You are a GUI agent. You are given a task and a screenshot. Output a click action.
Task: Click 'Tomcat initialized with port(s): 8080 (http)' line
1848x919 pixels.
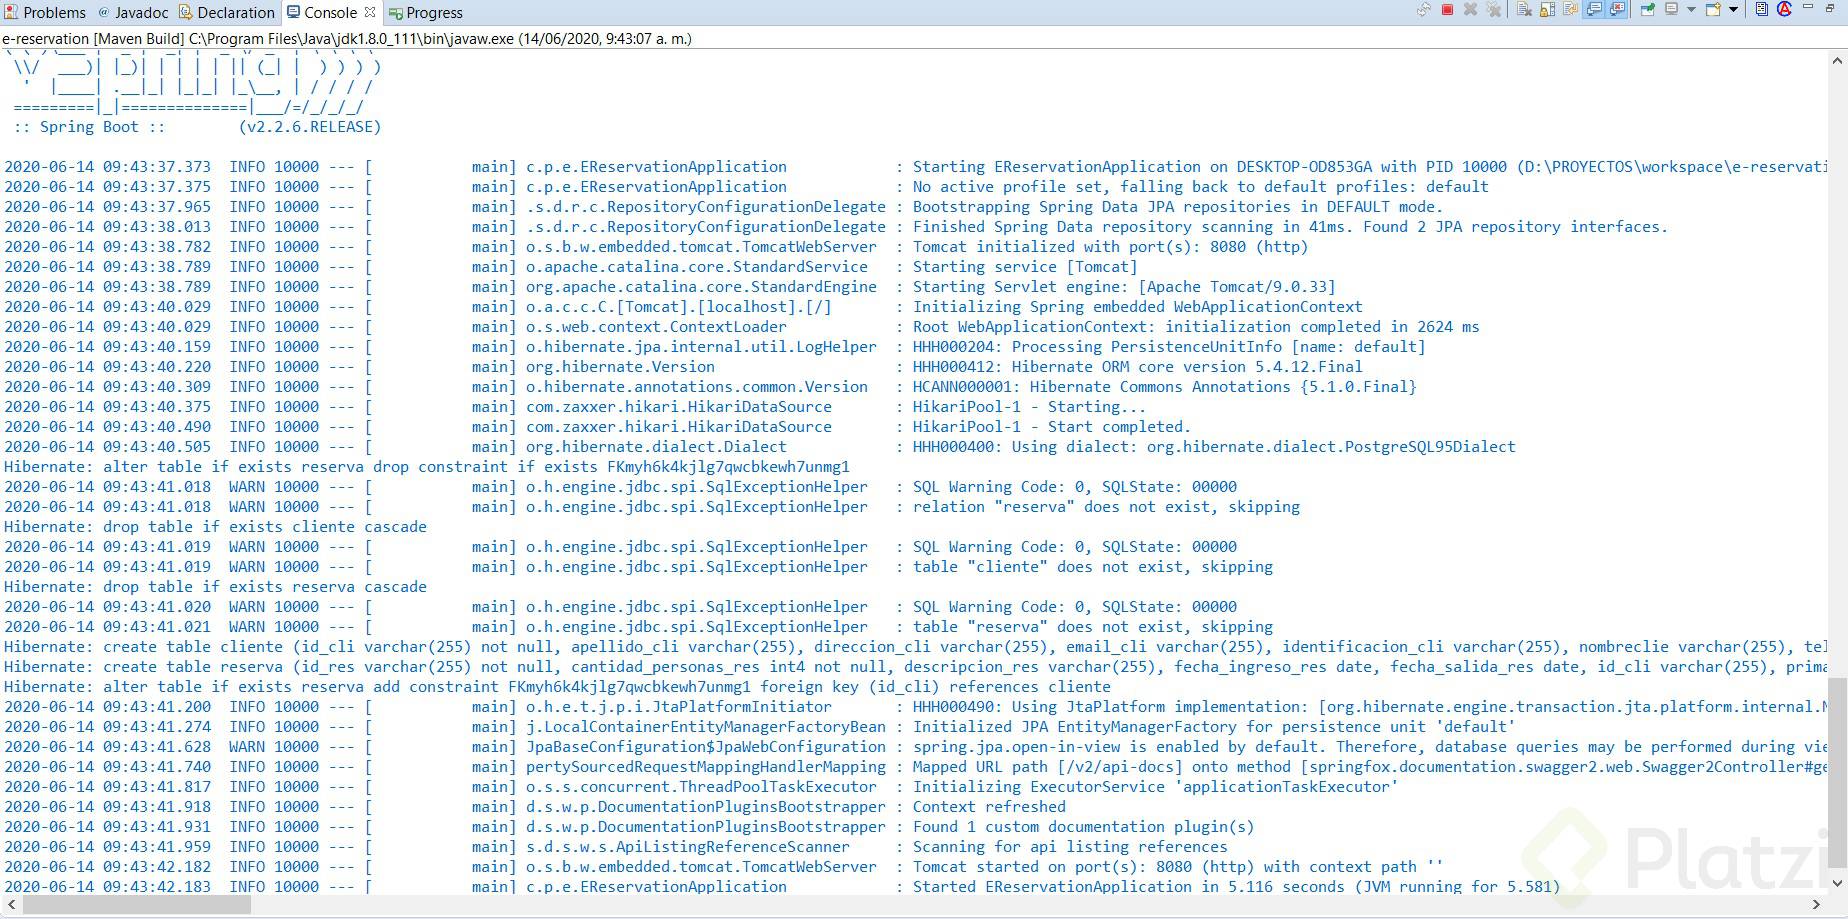point(1110,247)
